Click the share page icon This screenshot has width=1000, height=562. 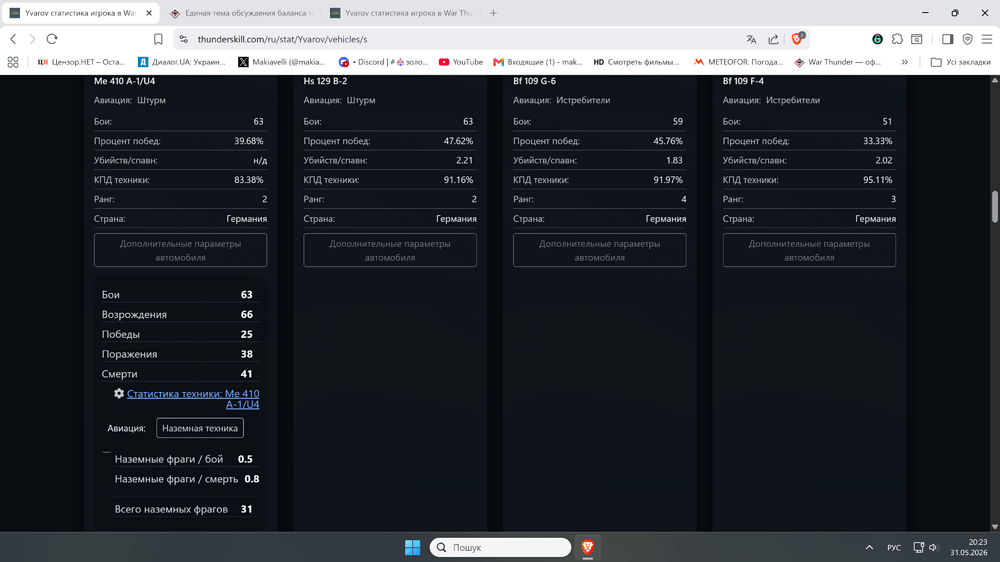(773, 39)
